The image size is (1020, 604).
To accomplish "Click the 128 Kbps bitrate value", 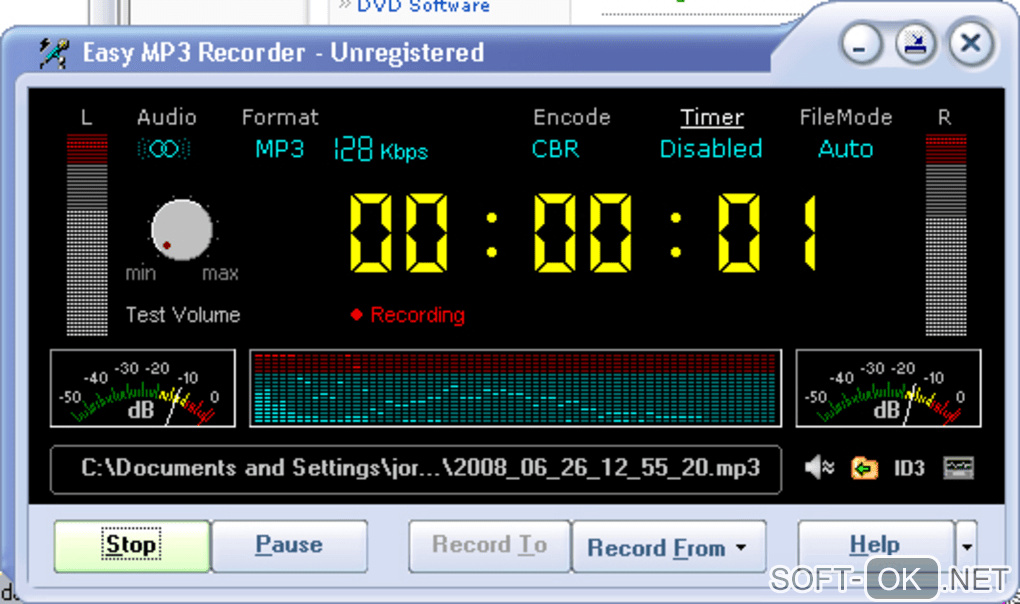I will click(x=381, y=150).
